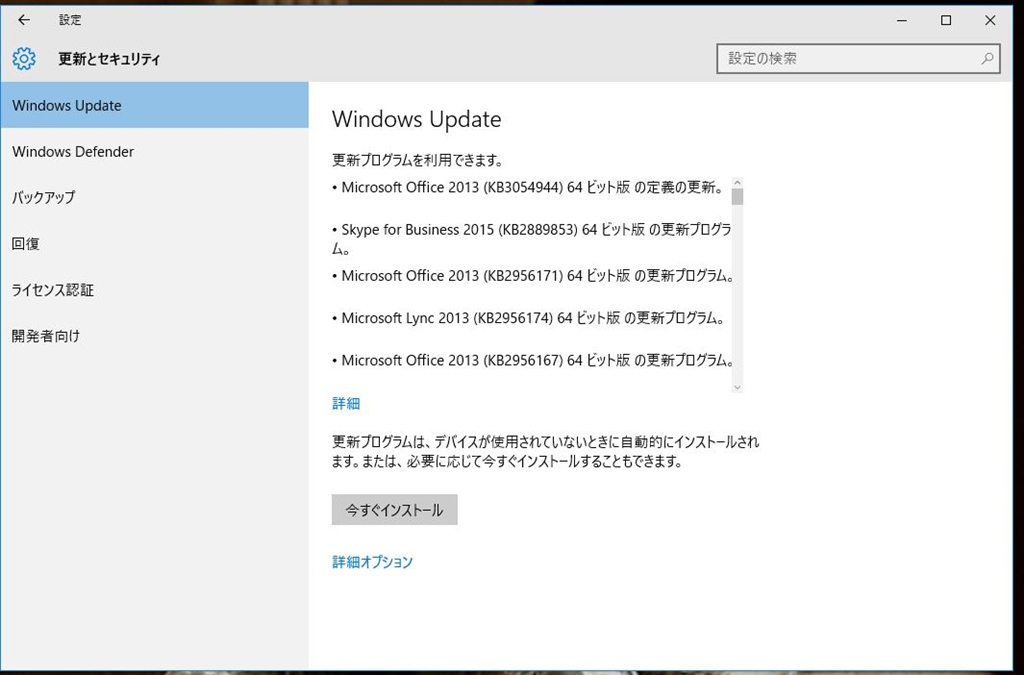The height and width of the screenshot is (675, 1024).
Task: Click the update list scrollbar thumb
Action: tap(737, 197)
